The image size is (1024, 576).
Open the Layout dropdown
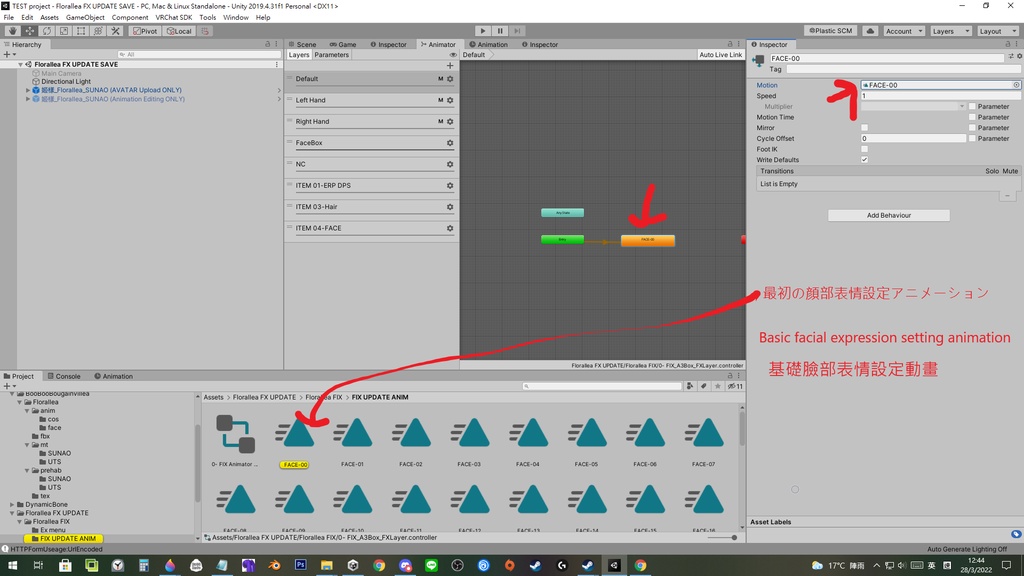[x=997, y=31]
